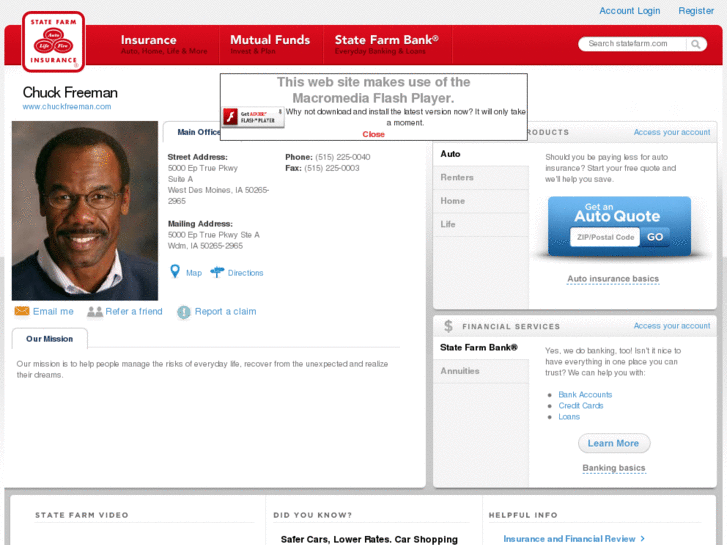Open the Bank Accounts link

point(585,395)
